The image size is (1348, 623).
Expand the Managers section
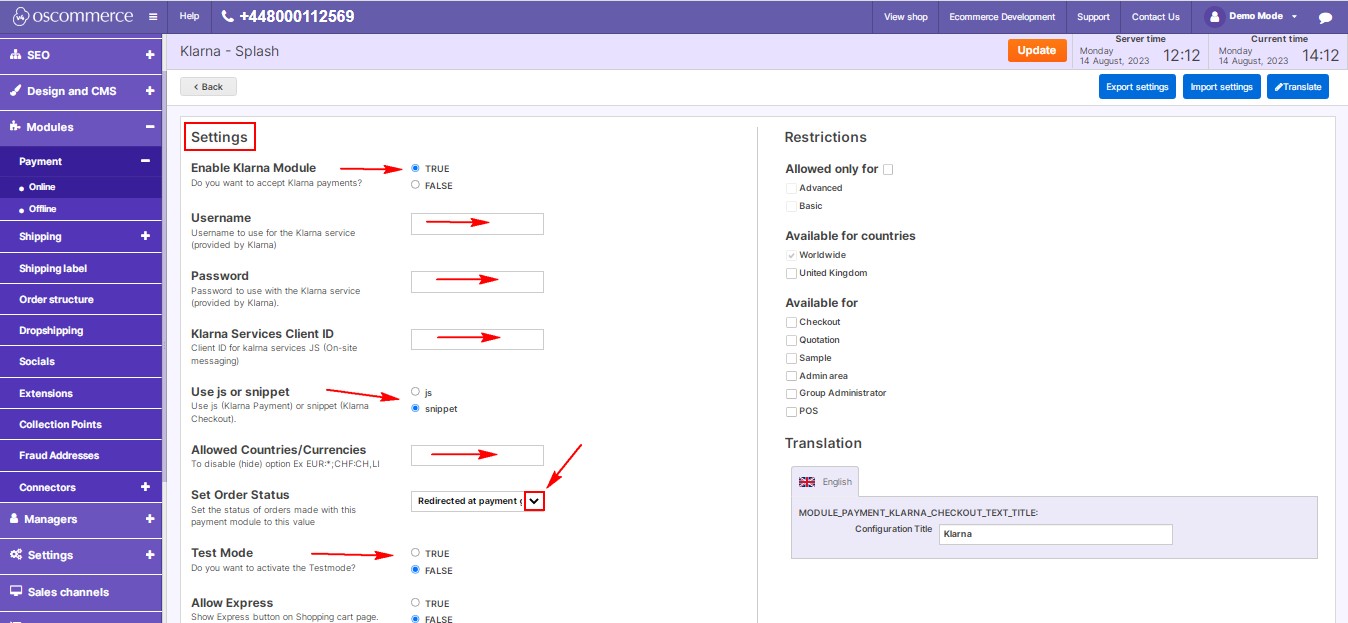pos(149,519)
